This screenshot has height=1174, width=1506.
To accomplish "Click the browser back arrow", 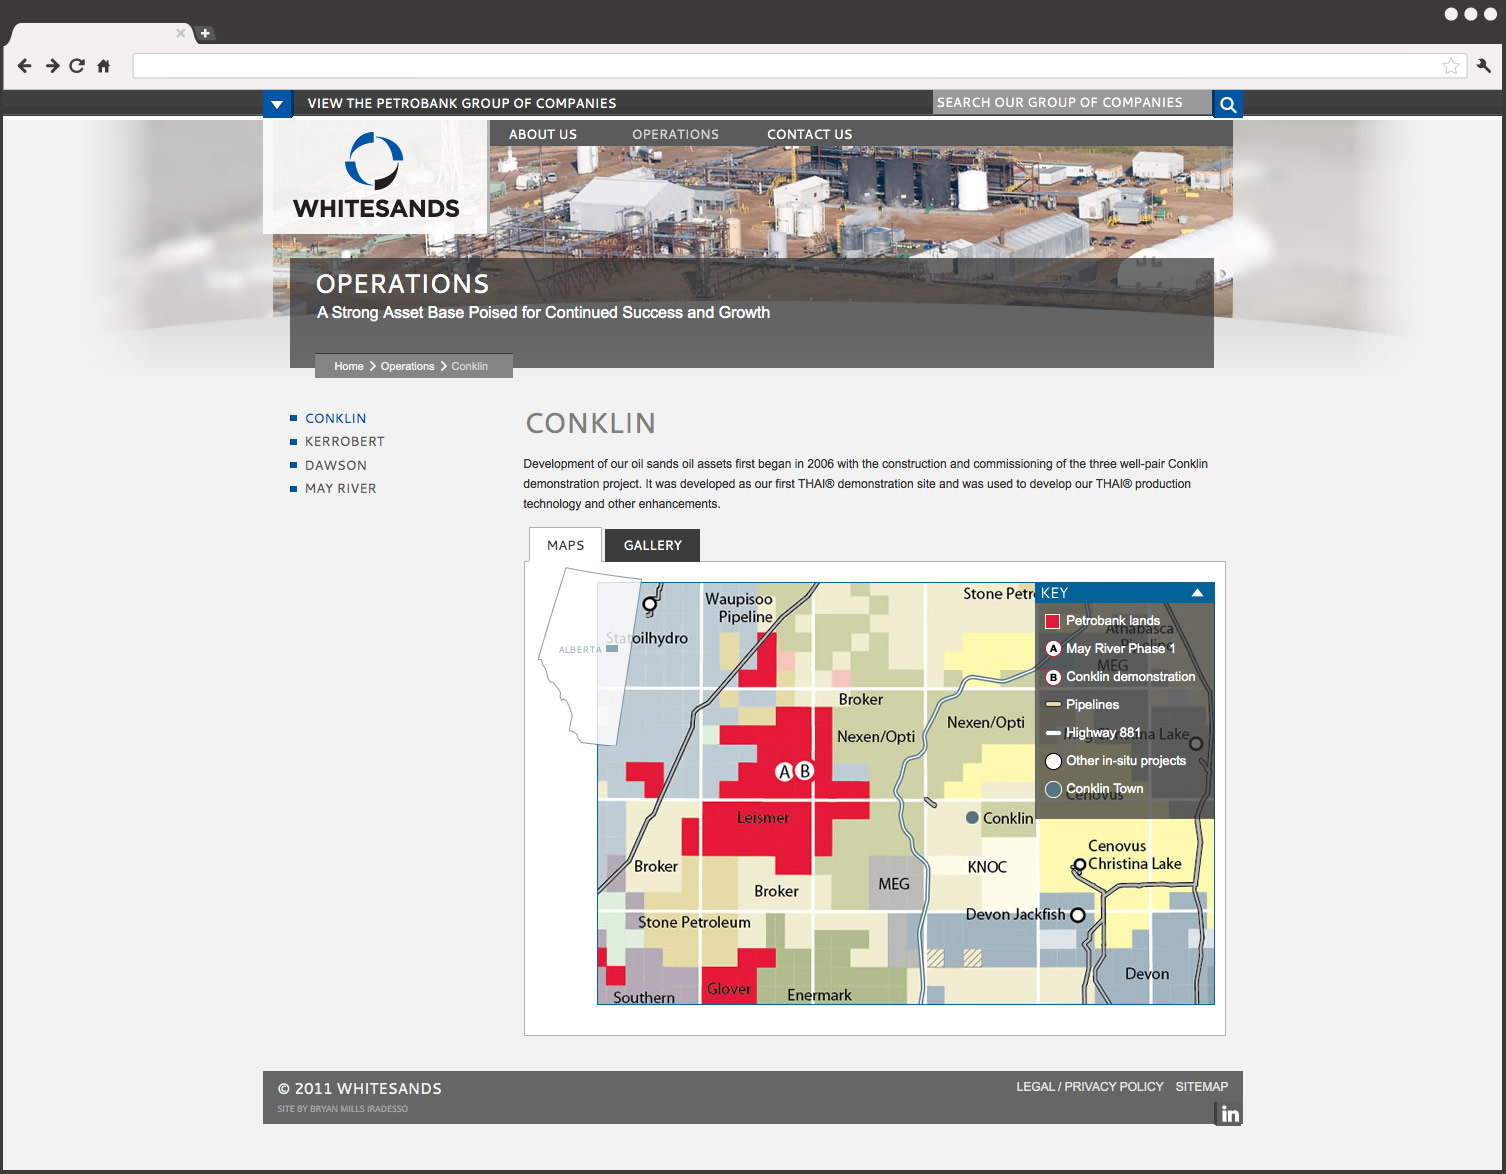I will [25, 66].
